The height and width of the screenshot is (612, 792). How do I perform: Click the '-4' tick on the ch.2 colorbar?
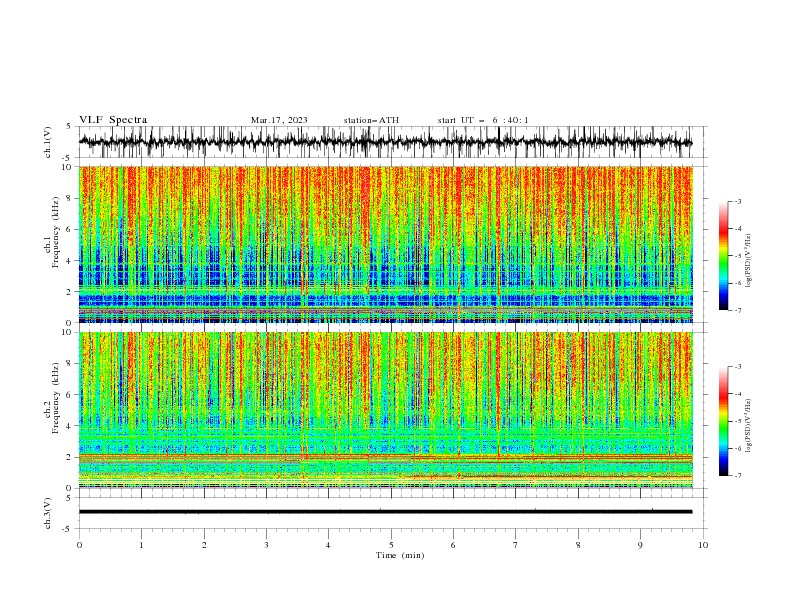738,394
